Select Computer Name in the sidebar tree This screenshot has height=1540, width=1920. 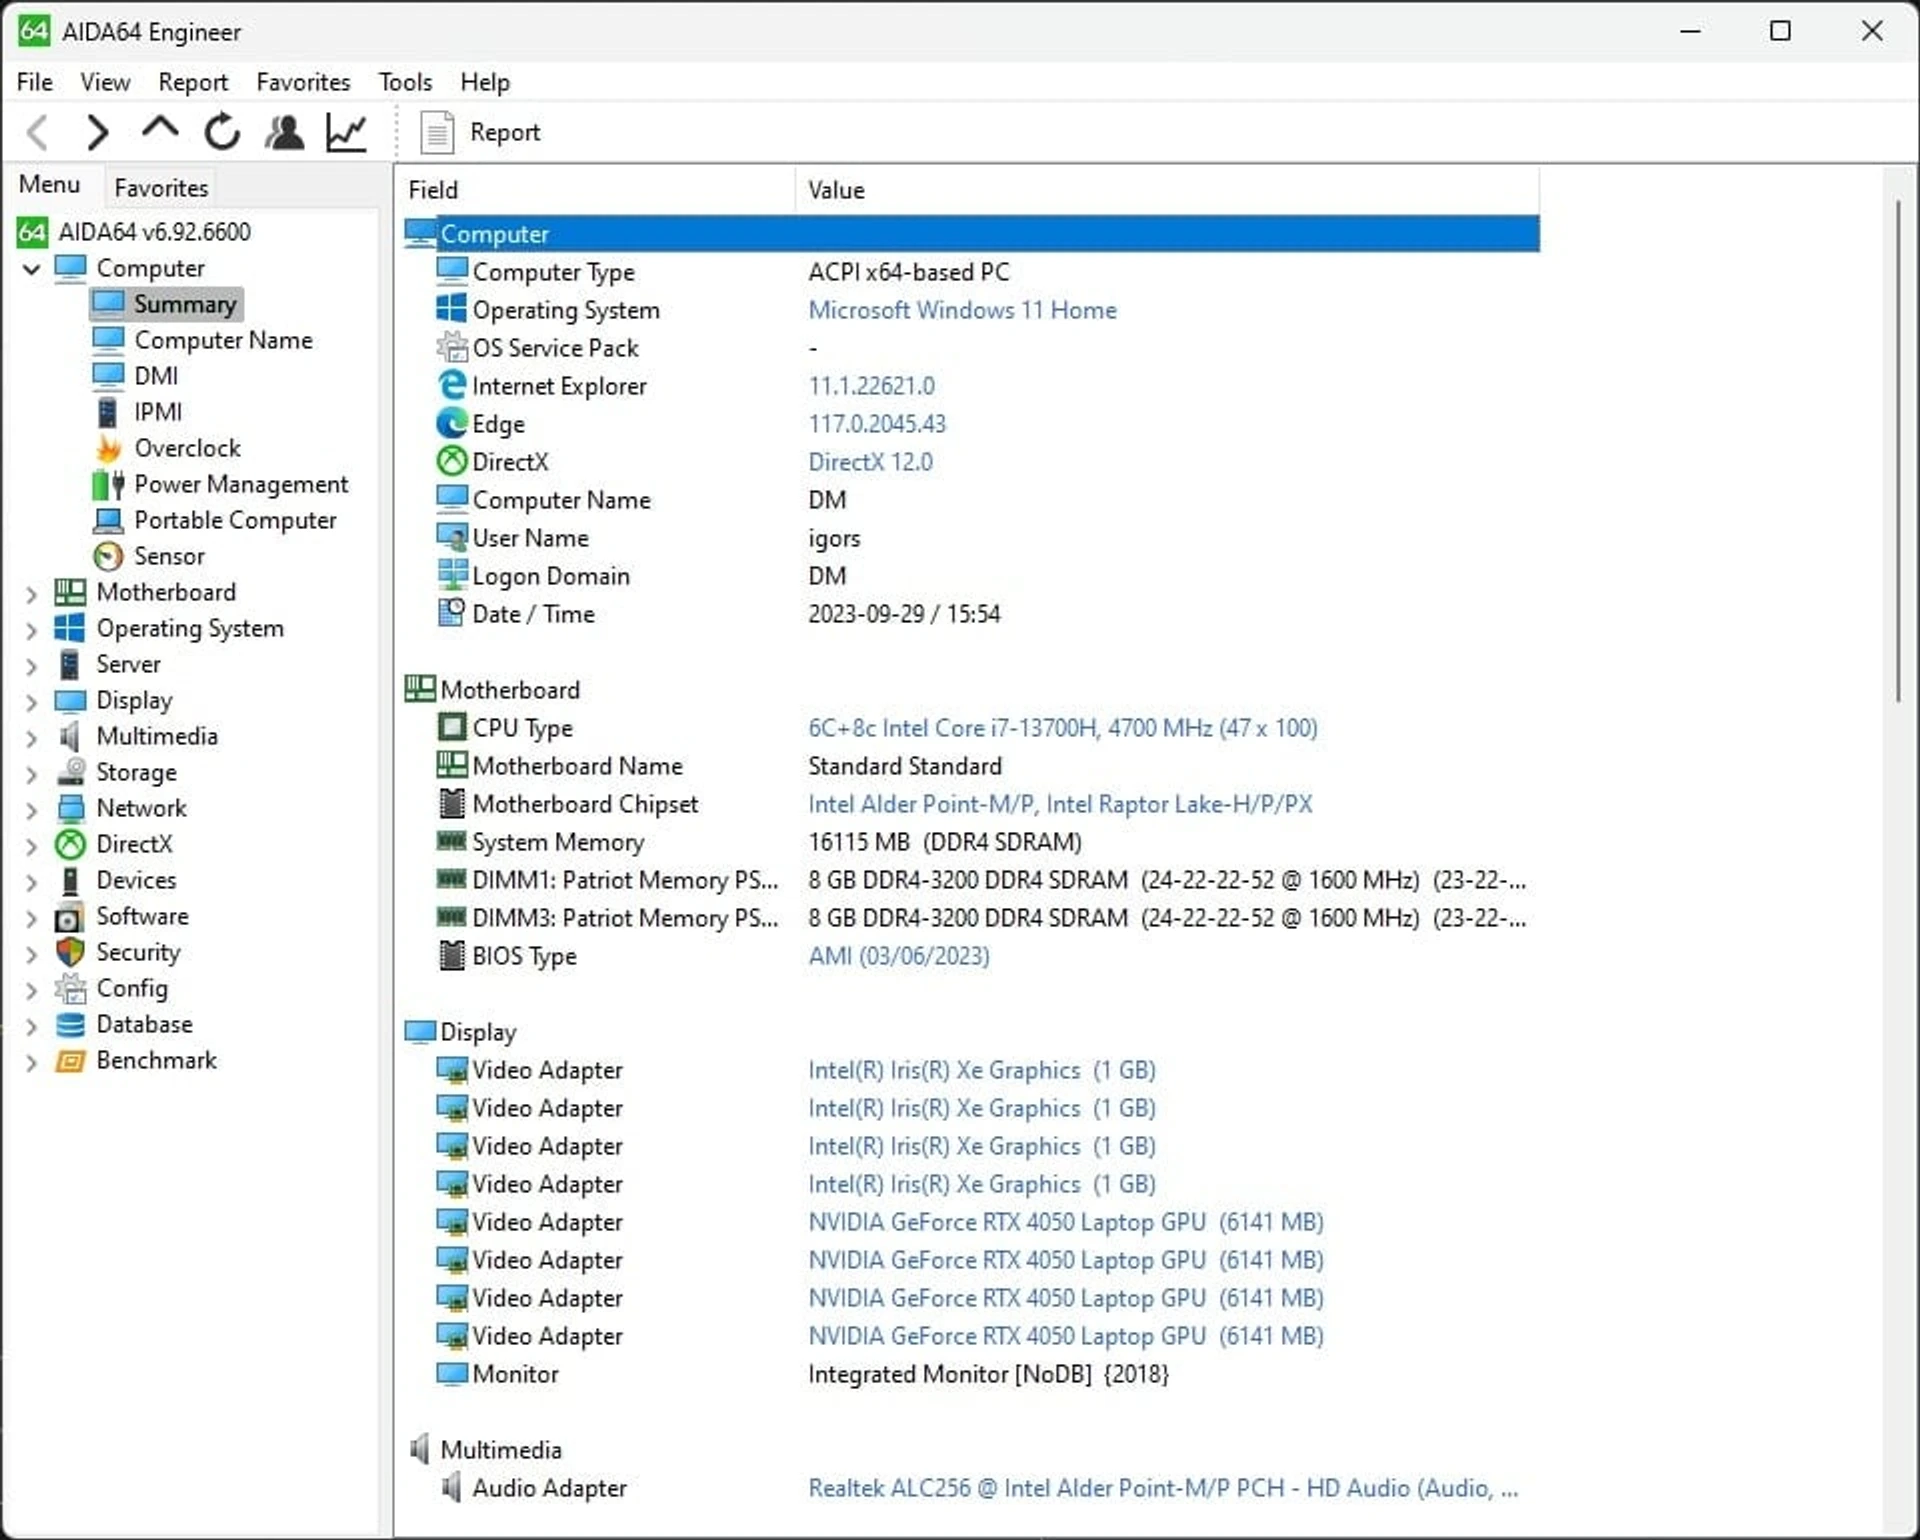point(203,340)
